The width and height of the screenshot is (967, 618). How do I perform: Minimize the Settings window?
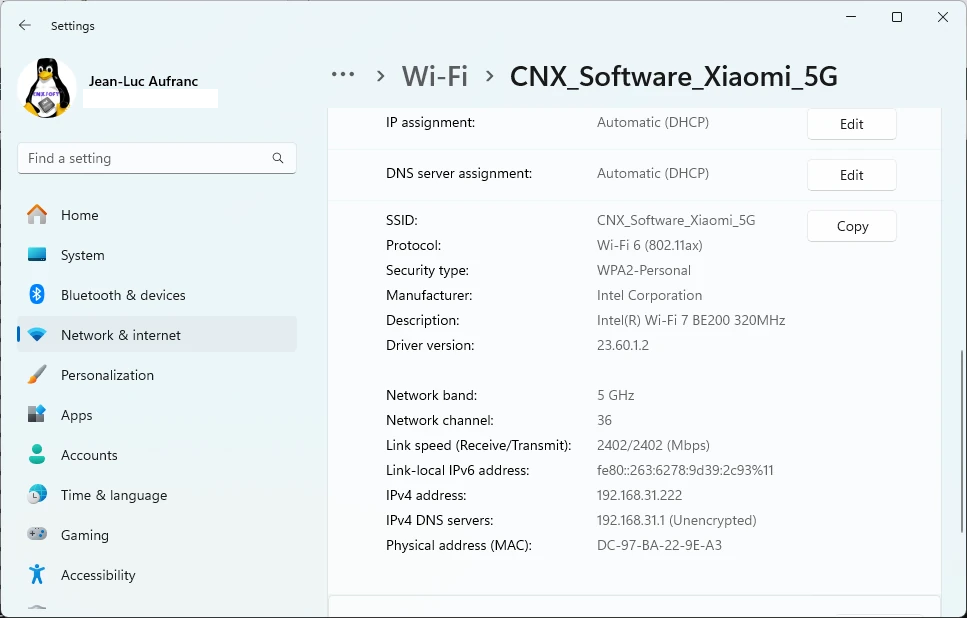pyautogui.click(x=851, y=17)
